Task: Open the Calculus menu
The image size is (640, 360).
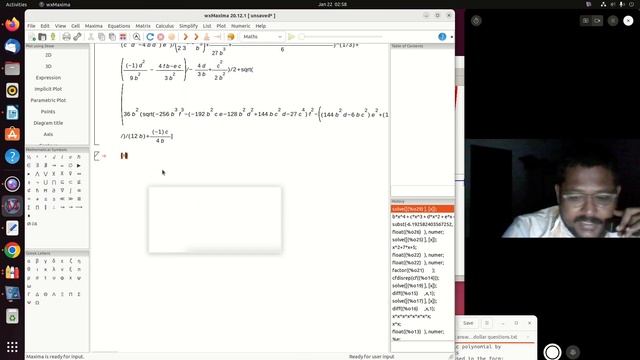Action: [x=164, y=26]
